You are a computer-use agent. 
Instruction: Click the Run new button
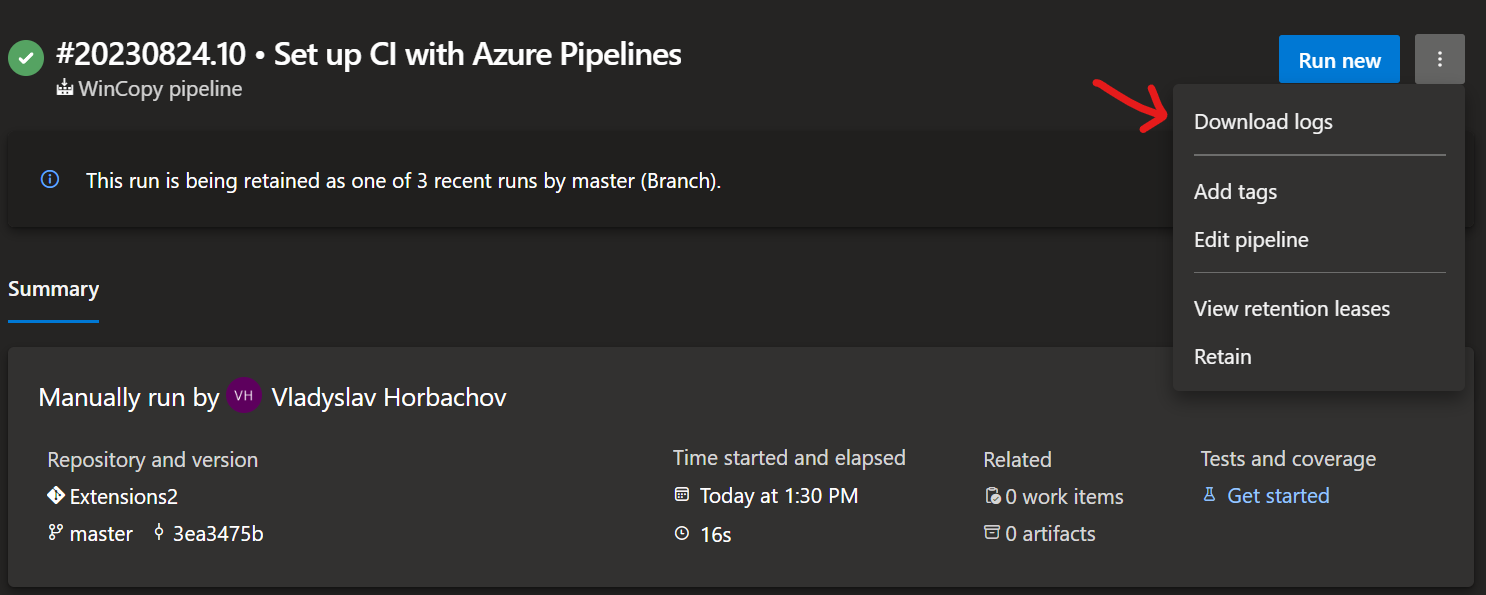click(1339, 59)
